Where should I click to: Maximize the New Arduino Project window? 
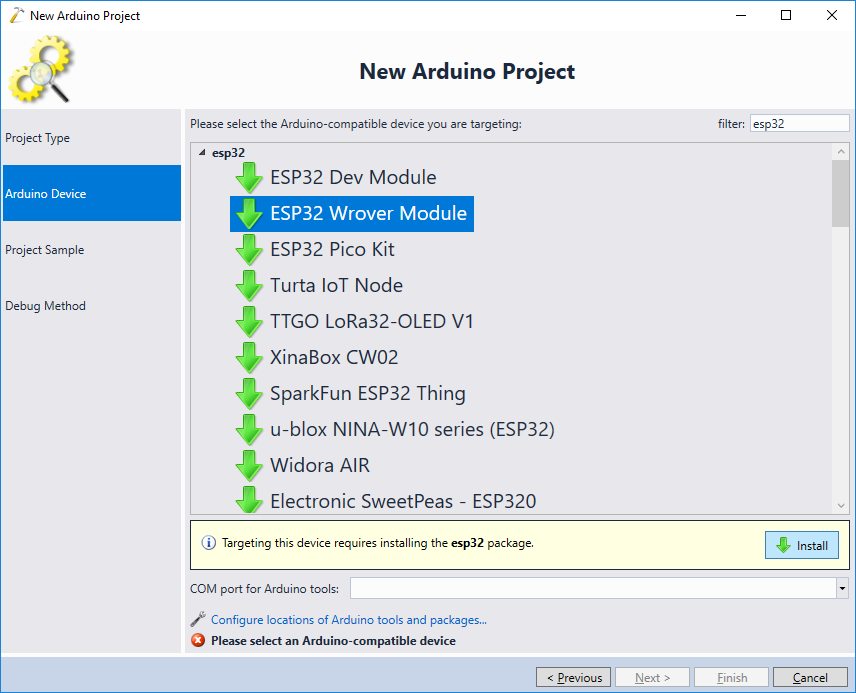click(x=786, y=15)
